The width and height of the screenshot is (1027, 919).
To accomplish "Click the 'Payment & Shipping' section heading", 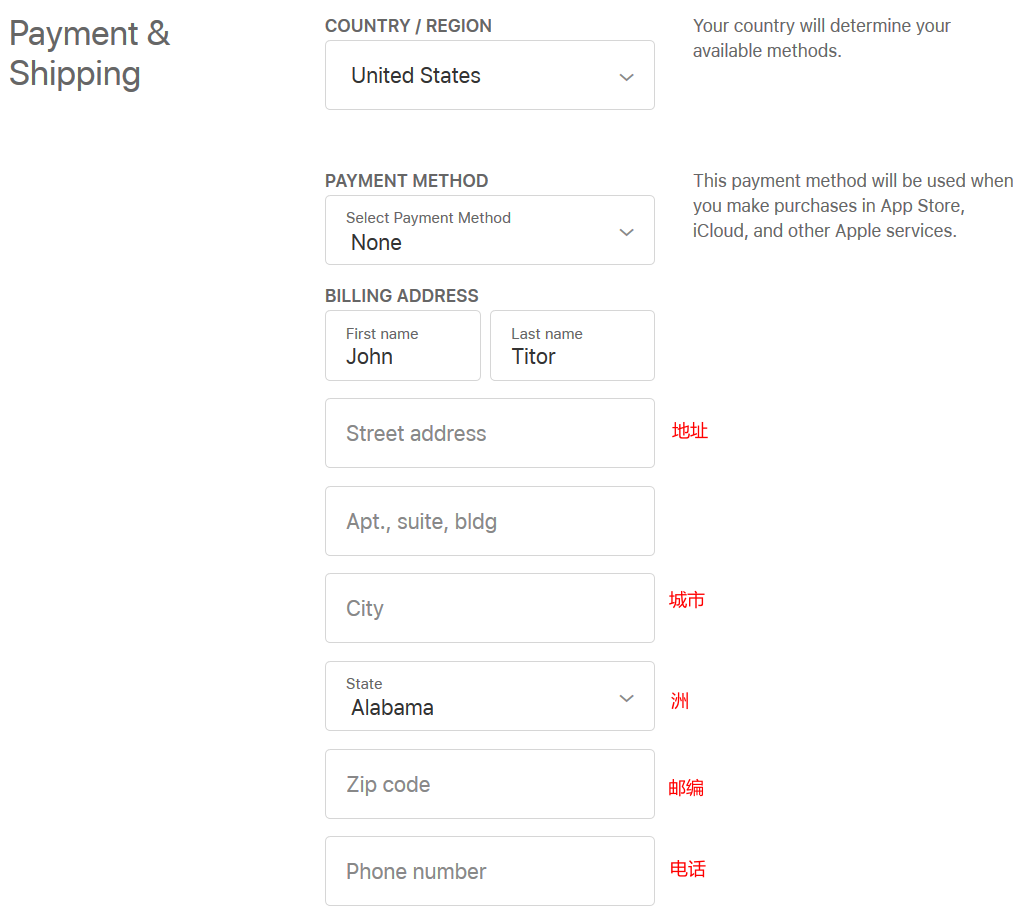I will point(89,53).
